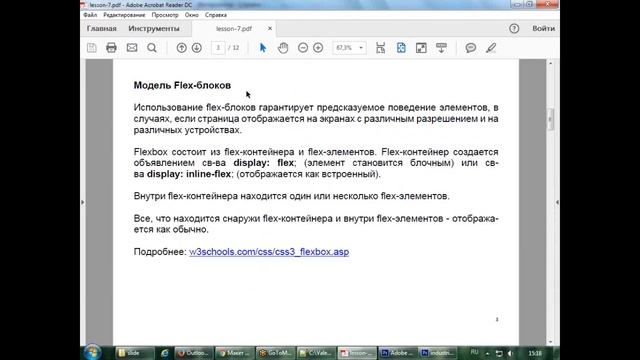
Task: Switch to the Adobe Photoshop taskbar item
Action: pyautogui.click(x=398, y=353)
